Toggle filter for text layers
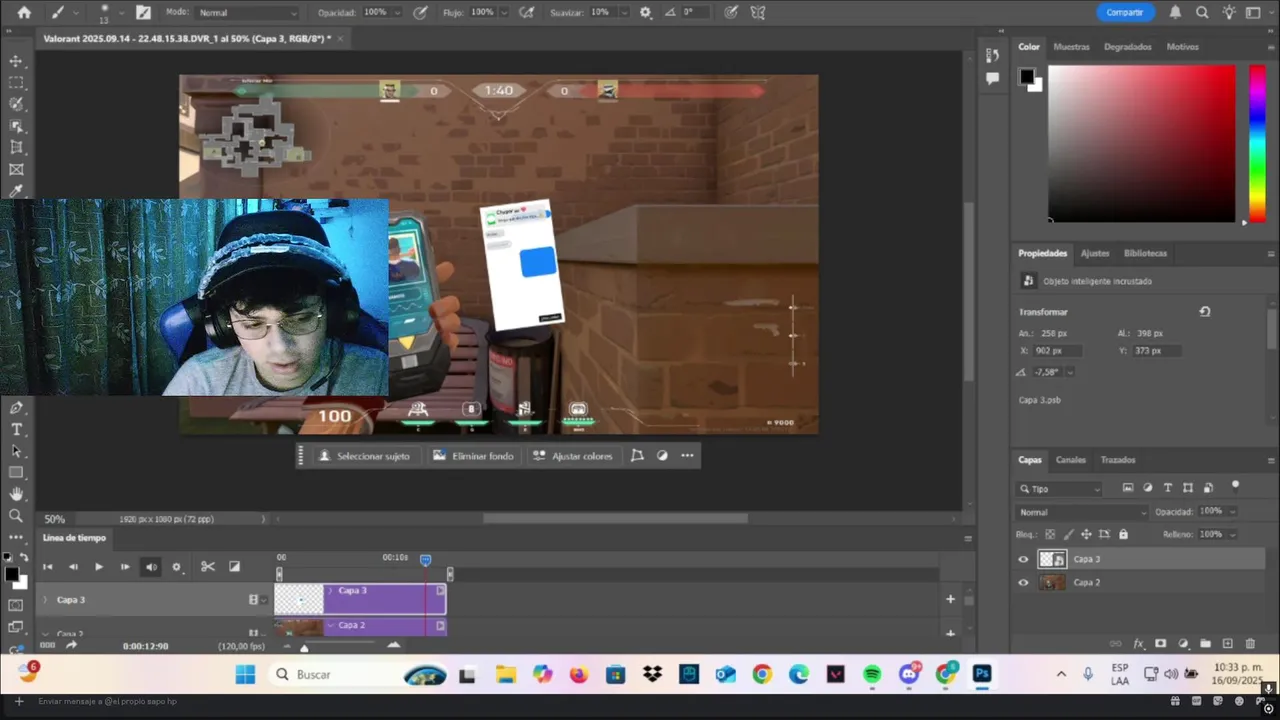The width and height of the screenshot is (1280, 720). (x=1168, y=488)
